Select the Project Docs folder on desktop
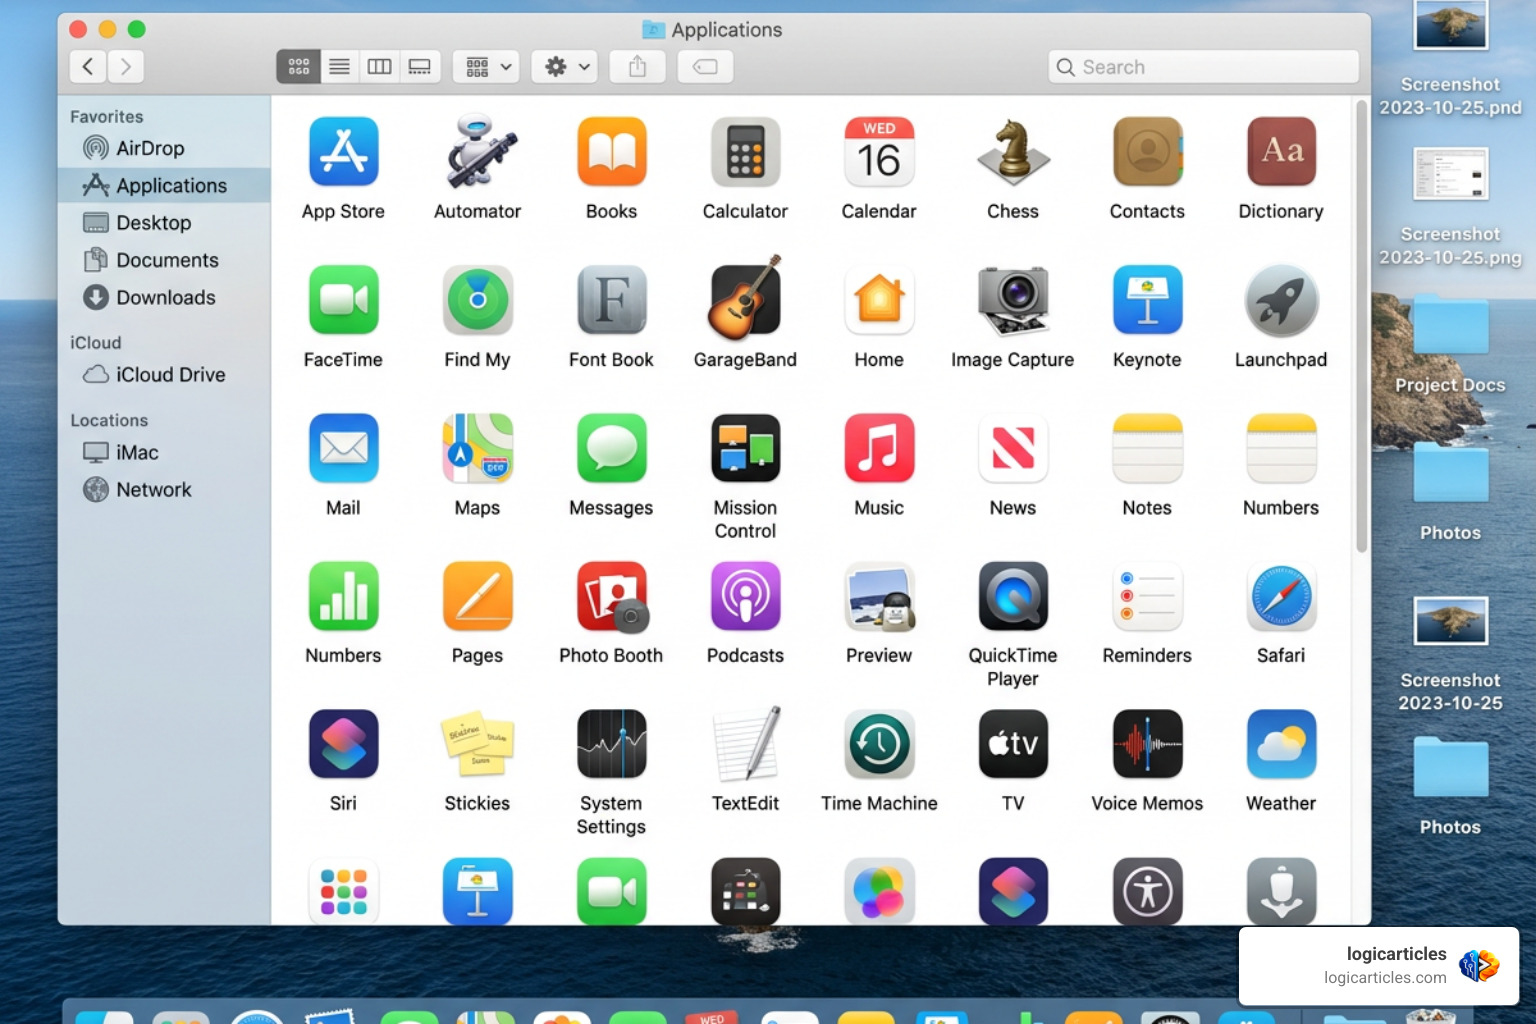 point(1450,345)
